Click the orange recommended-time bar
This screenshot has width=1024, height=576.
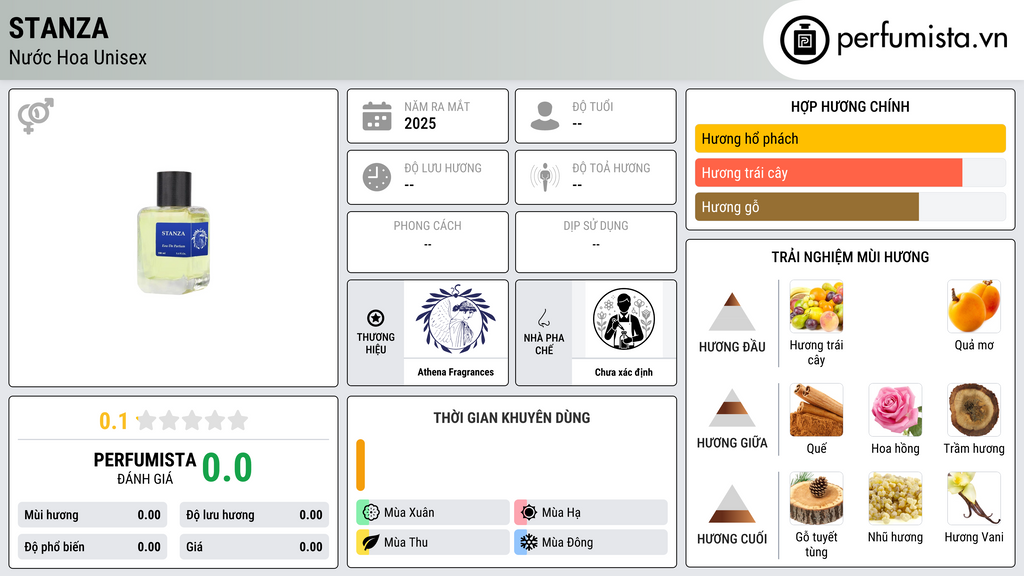(x=360, y=465)
